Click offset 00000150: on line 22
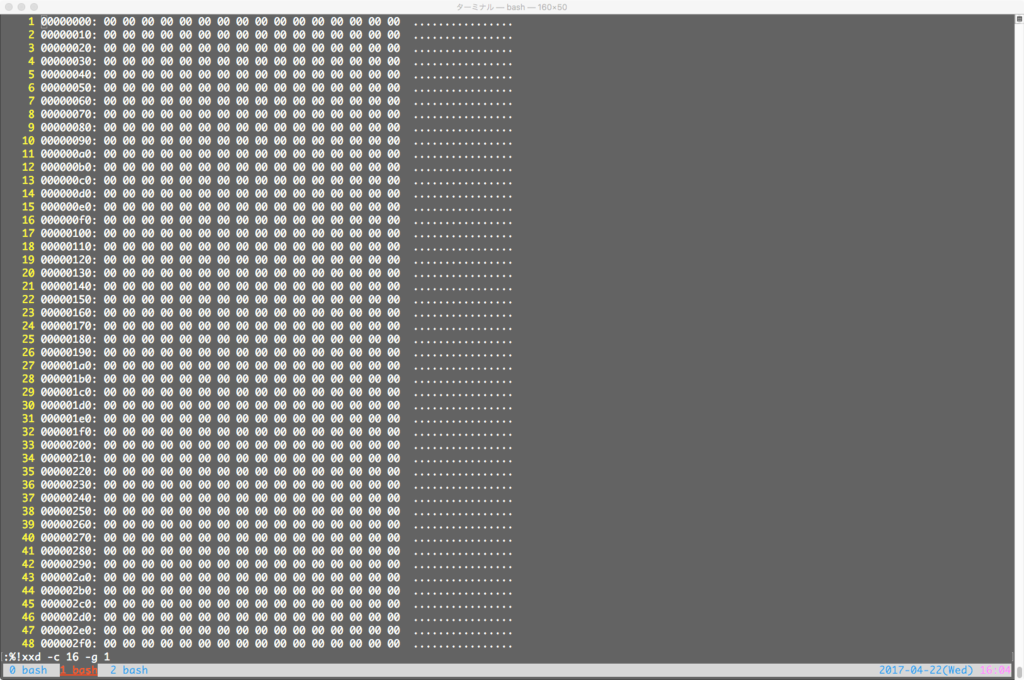 tap(69, 299)
